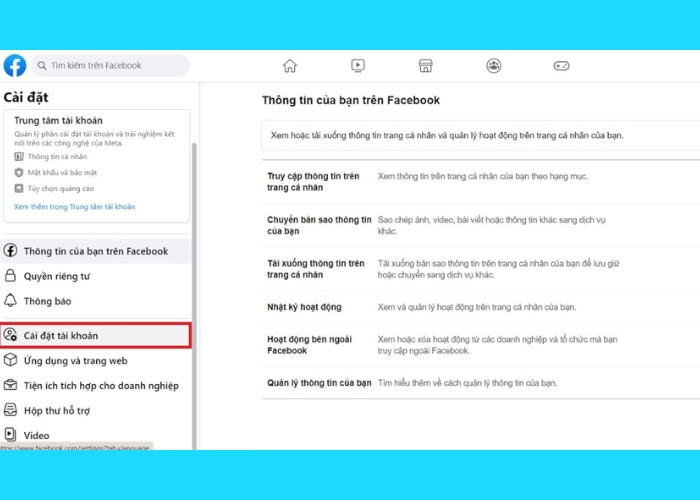This screenshot has width=700, height=500.
Task: Click the Facebook logo icon
Action: click(x=15, y=66)
